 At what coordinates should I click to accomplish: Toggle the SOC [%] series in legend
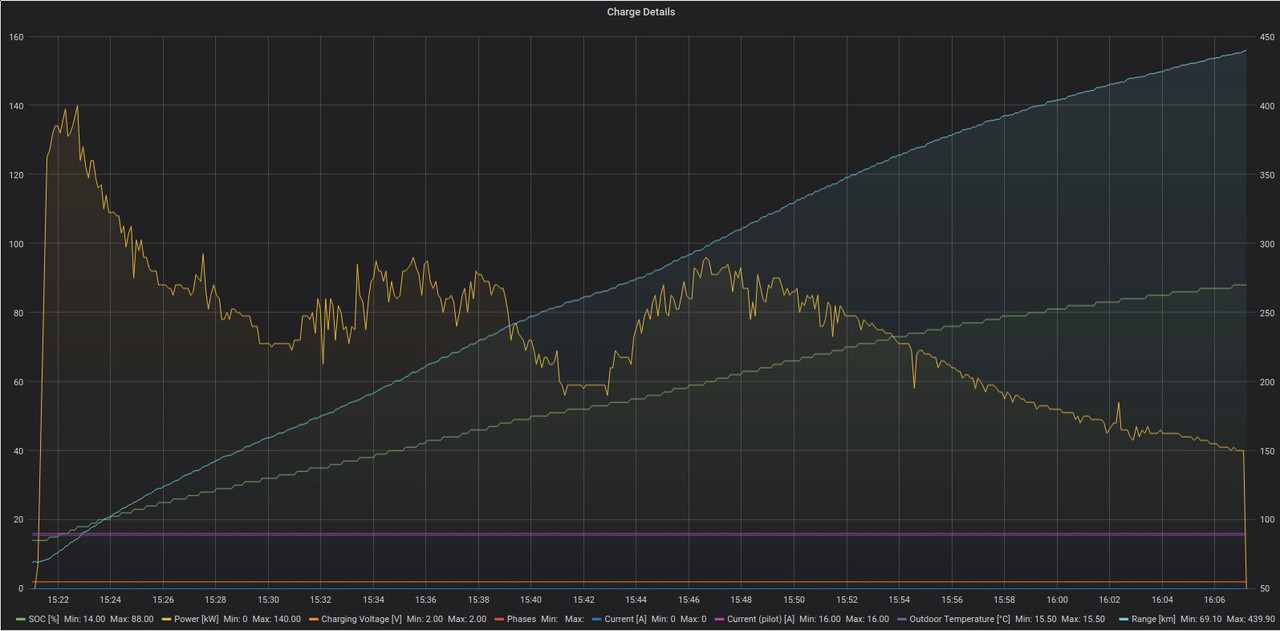(44, 619)
